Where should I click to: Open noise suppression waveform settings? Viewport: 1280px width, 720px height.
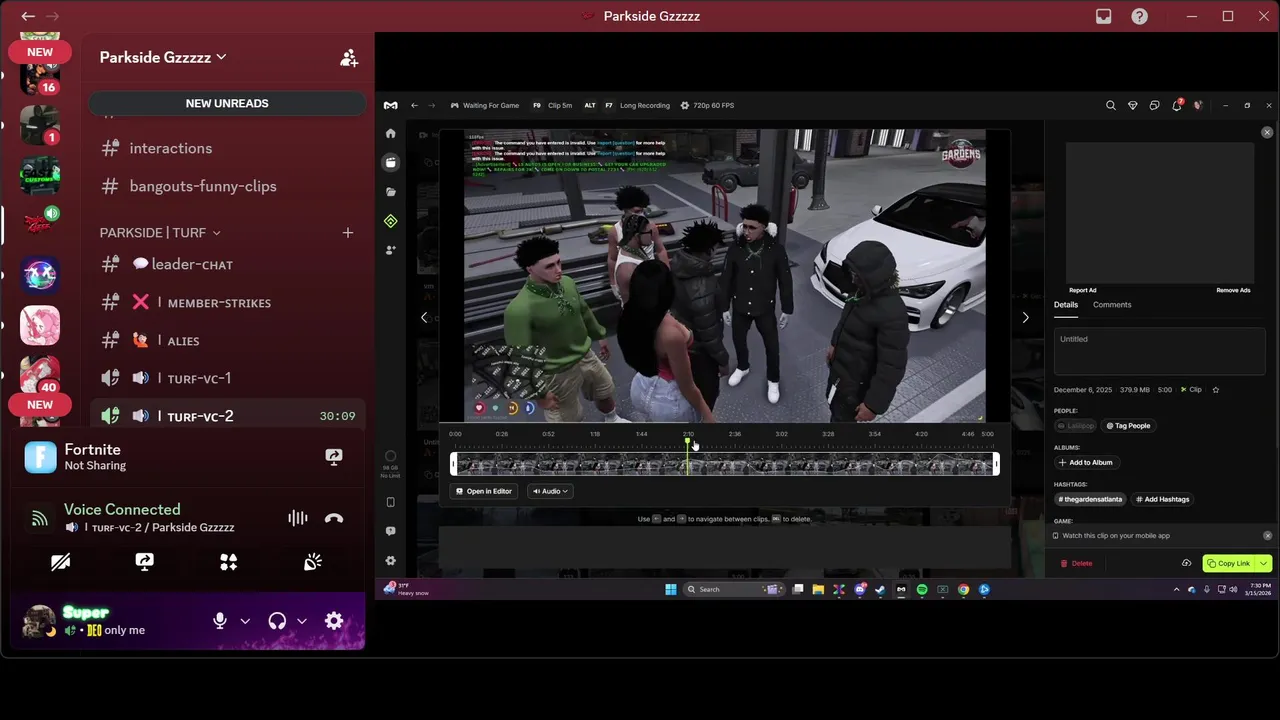pyautogui.click(x=297, y=518)
